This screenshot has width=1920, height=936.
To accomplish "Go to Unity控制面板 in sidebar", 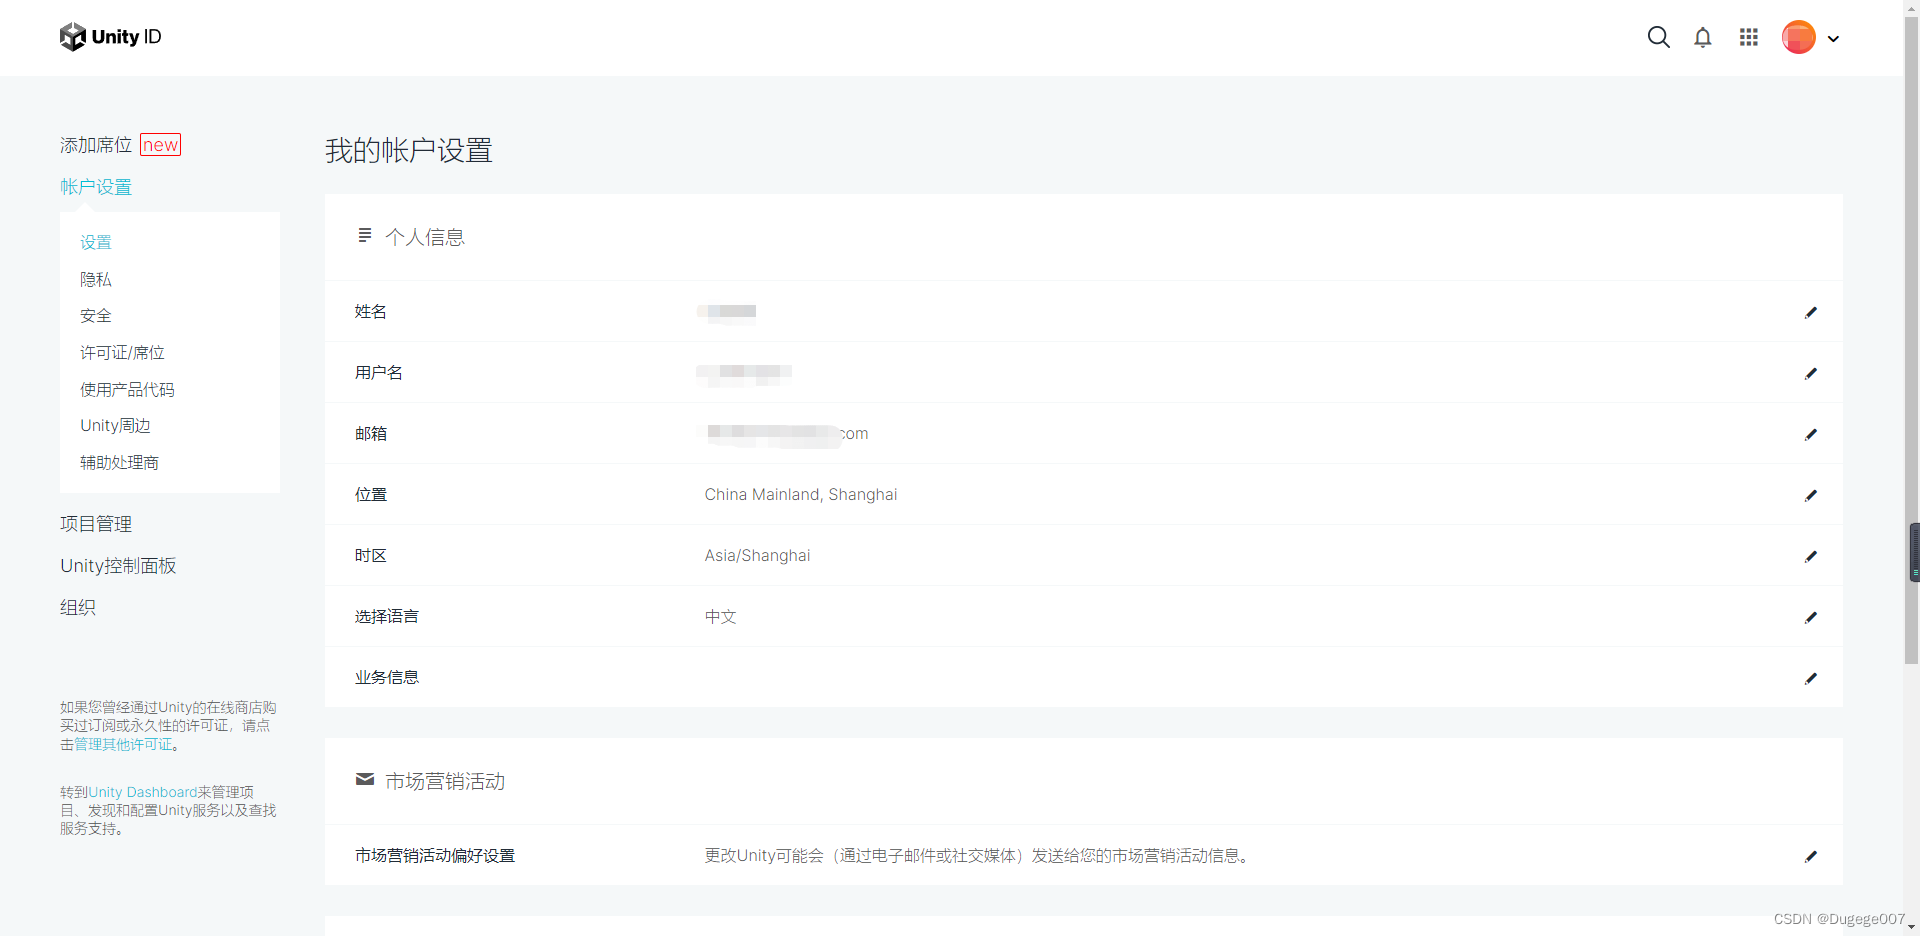I will pos(118,566).
